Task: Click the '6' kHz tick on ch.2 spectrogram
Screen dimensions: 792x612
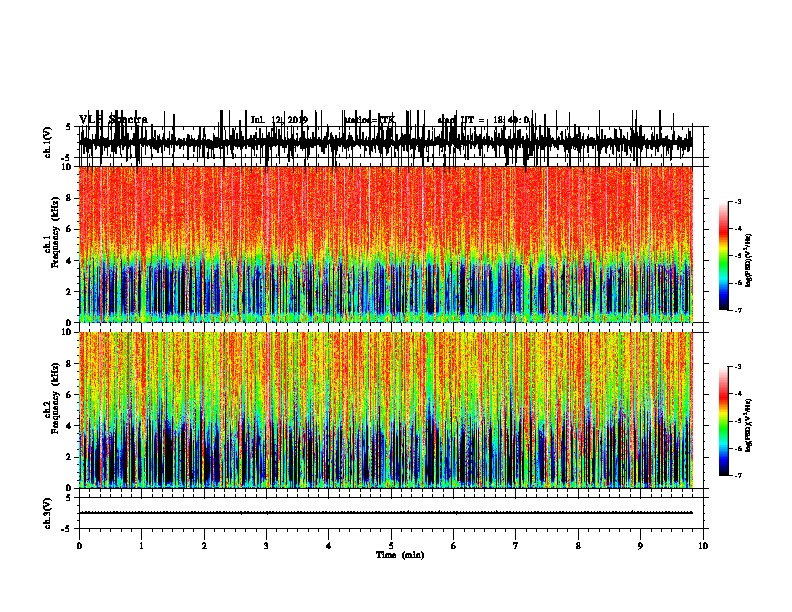Action: pyautogui.click(x=70, y=395)
